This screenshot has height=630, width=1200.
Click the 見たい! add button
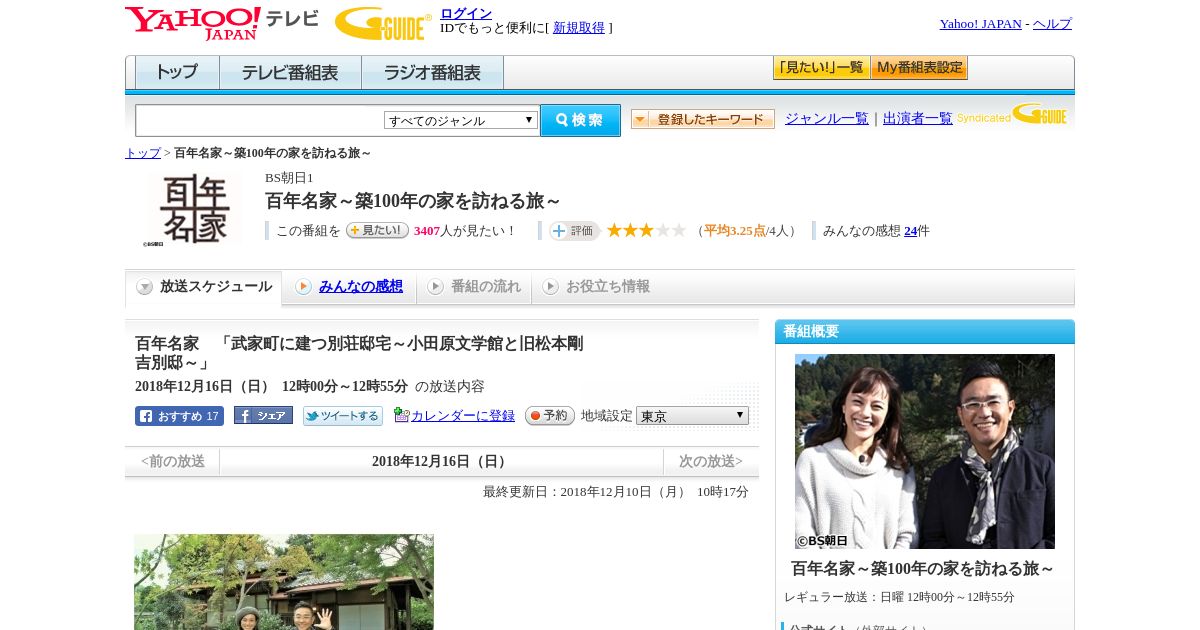point(377,230)
